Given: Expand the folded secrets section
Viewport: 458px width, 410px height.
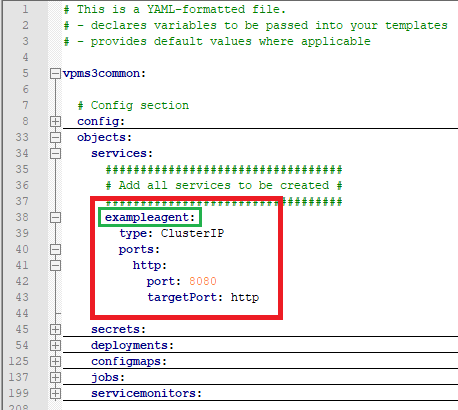Looking at the screenshot, I should click(55, 329).
